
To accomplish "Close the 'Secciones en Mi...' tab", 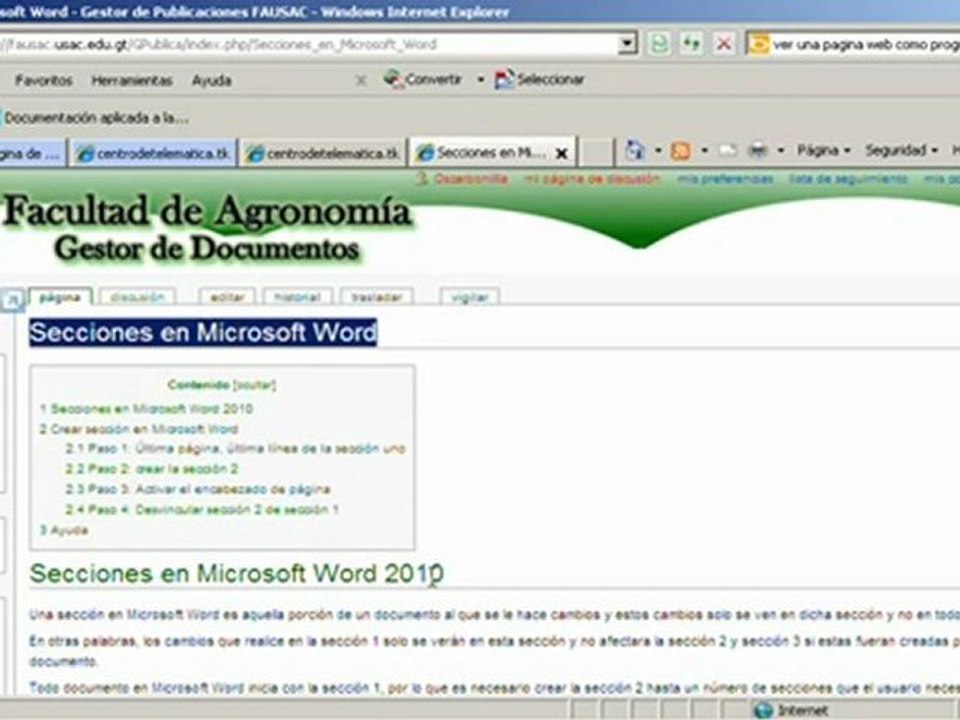I will 561,154.
